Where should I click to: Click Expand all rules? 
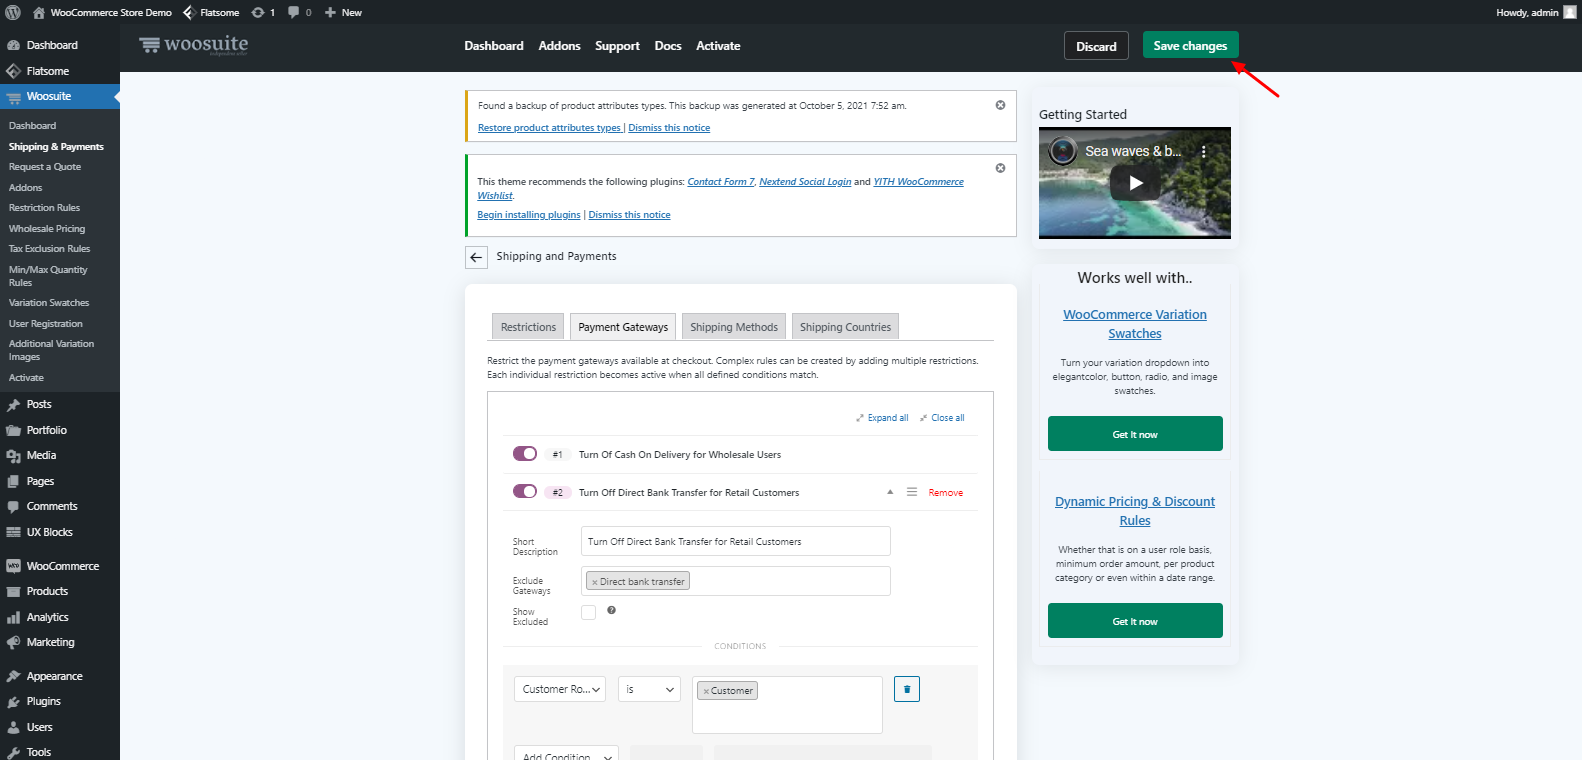tap(882, 418)
